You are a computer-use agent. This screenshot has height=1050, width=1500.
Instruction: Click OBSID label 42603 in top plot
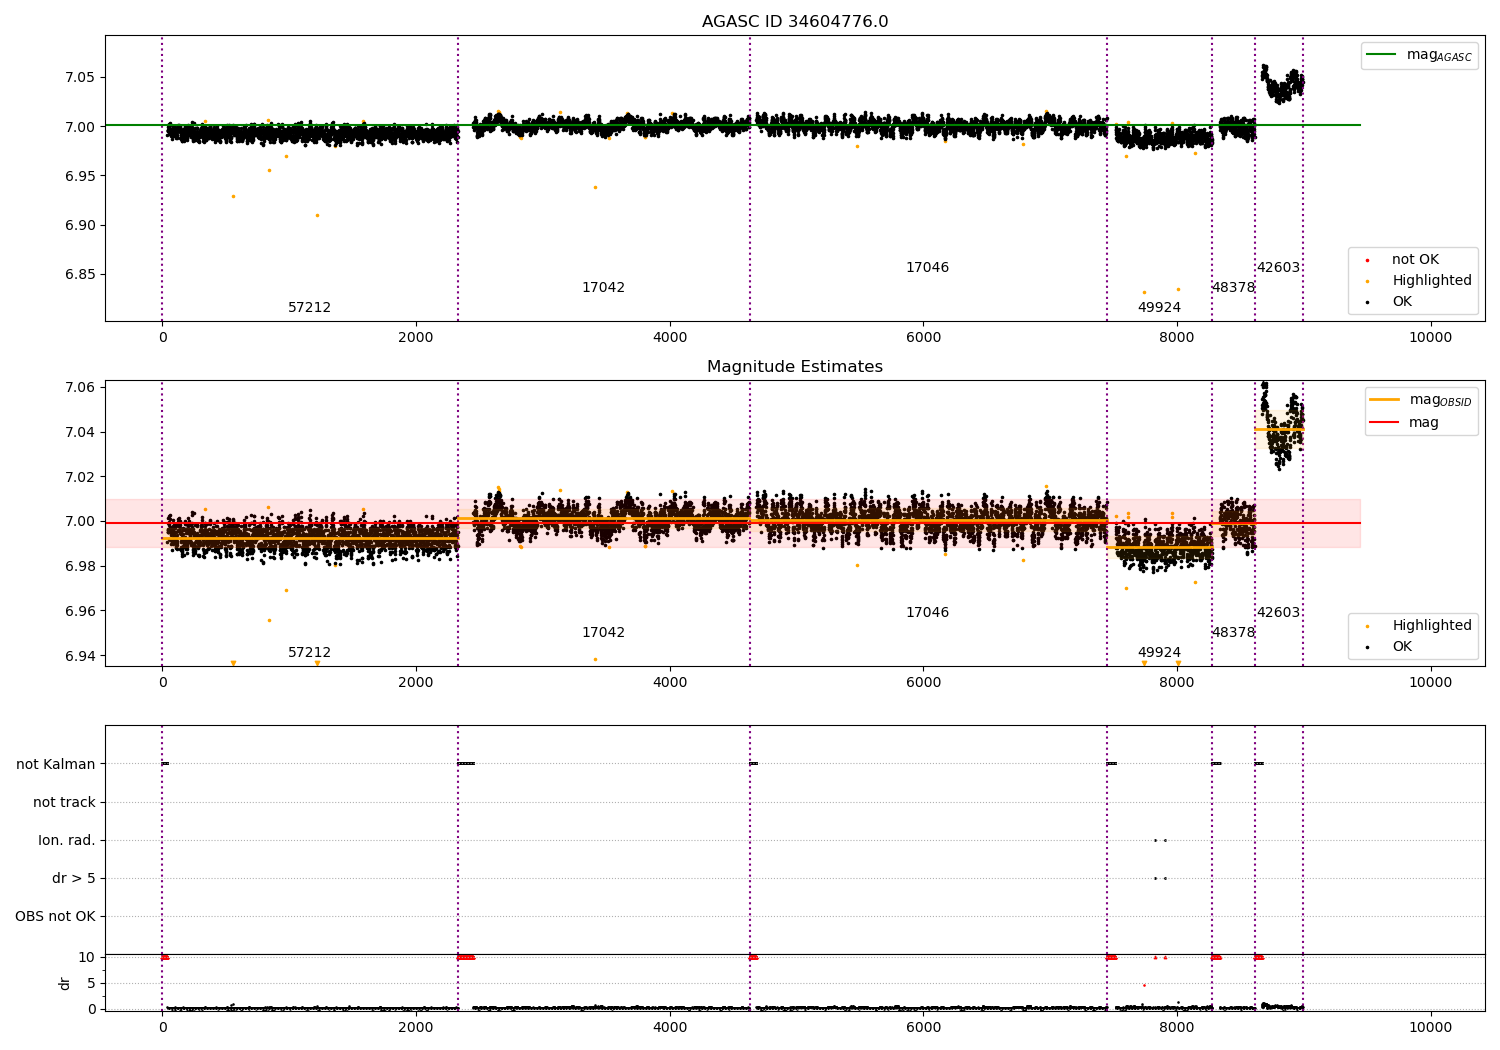1278,268
